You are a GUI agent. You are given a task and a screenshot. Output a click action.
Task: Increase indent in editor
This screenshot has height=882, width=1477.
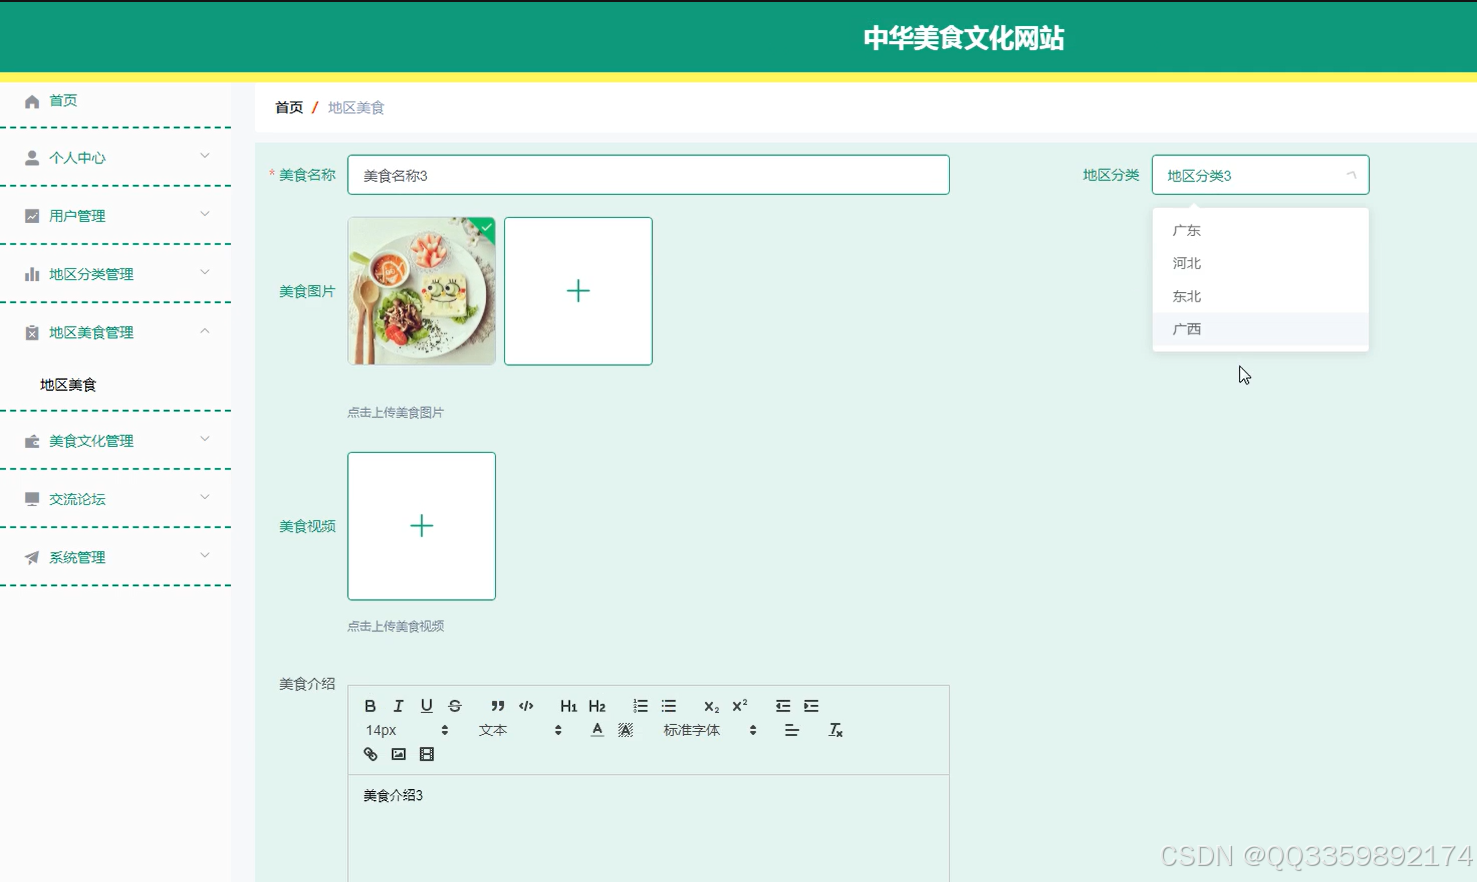coord(811,706)
